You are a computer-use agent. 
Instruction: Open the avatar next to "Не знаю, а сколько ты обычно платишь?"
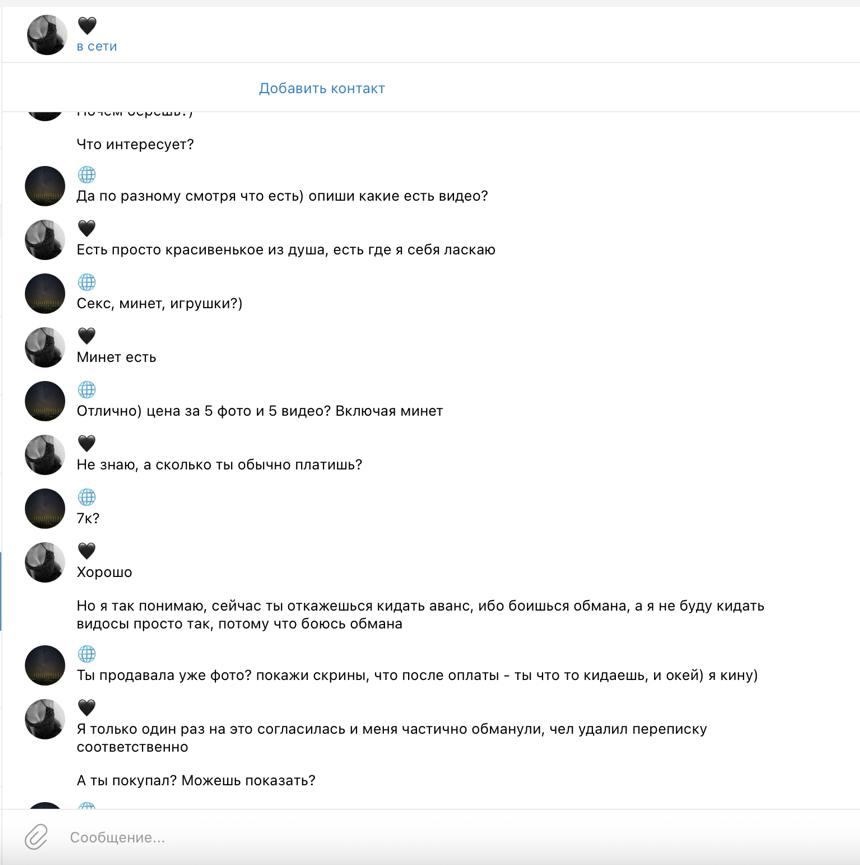[45, 455]
